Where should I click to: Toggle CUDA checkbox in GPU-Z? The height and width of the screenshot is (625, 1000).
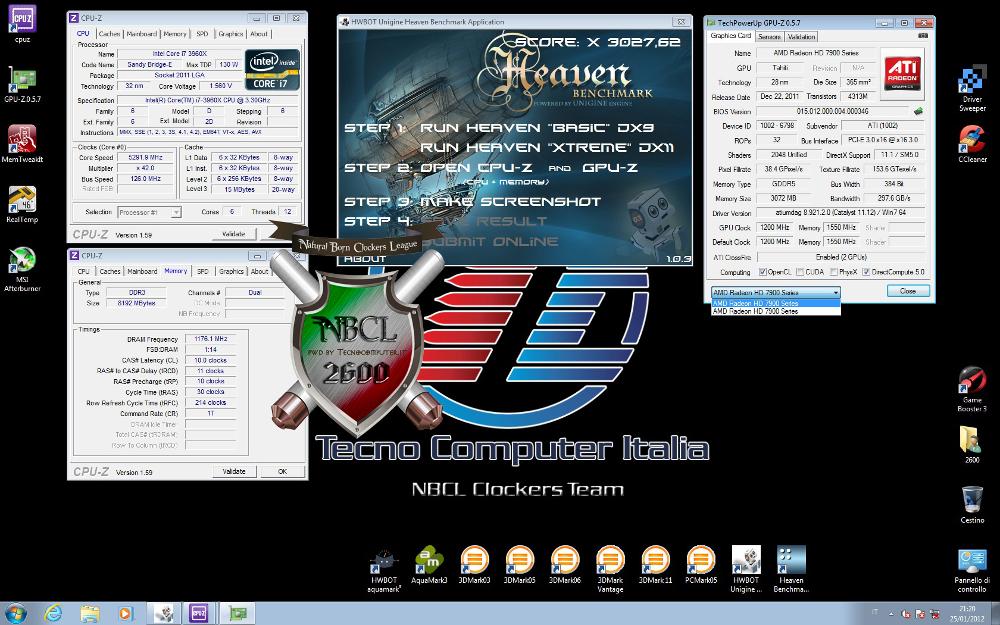799,272
